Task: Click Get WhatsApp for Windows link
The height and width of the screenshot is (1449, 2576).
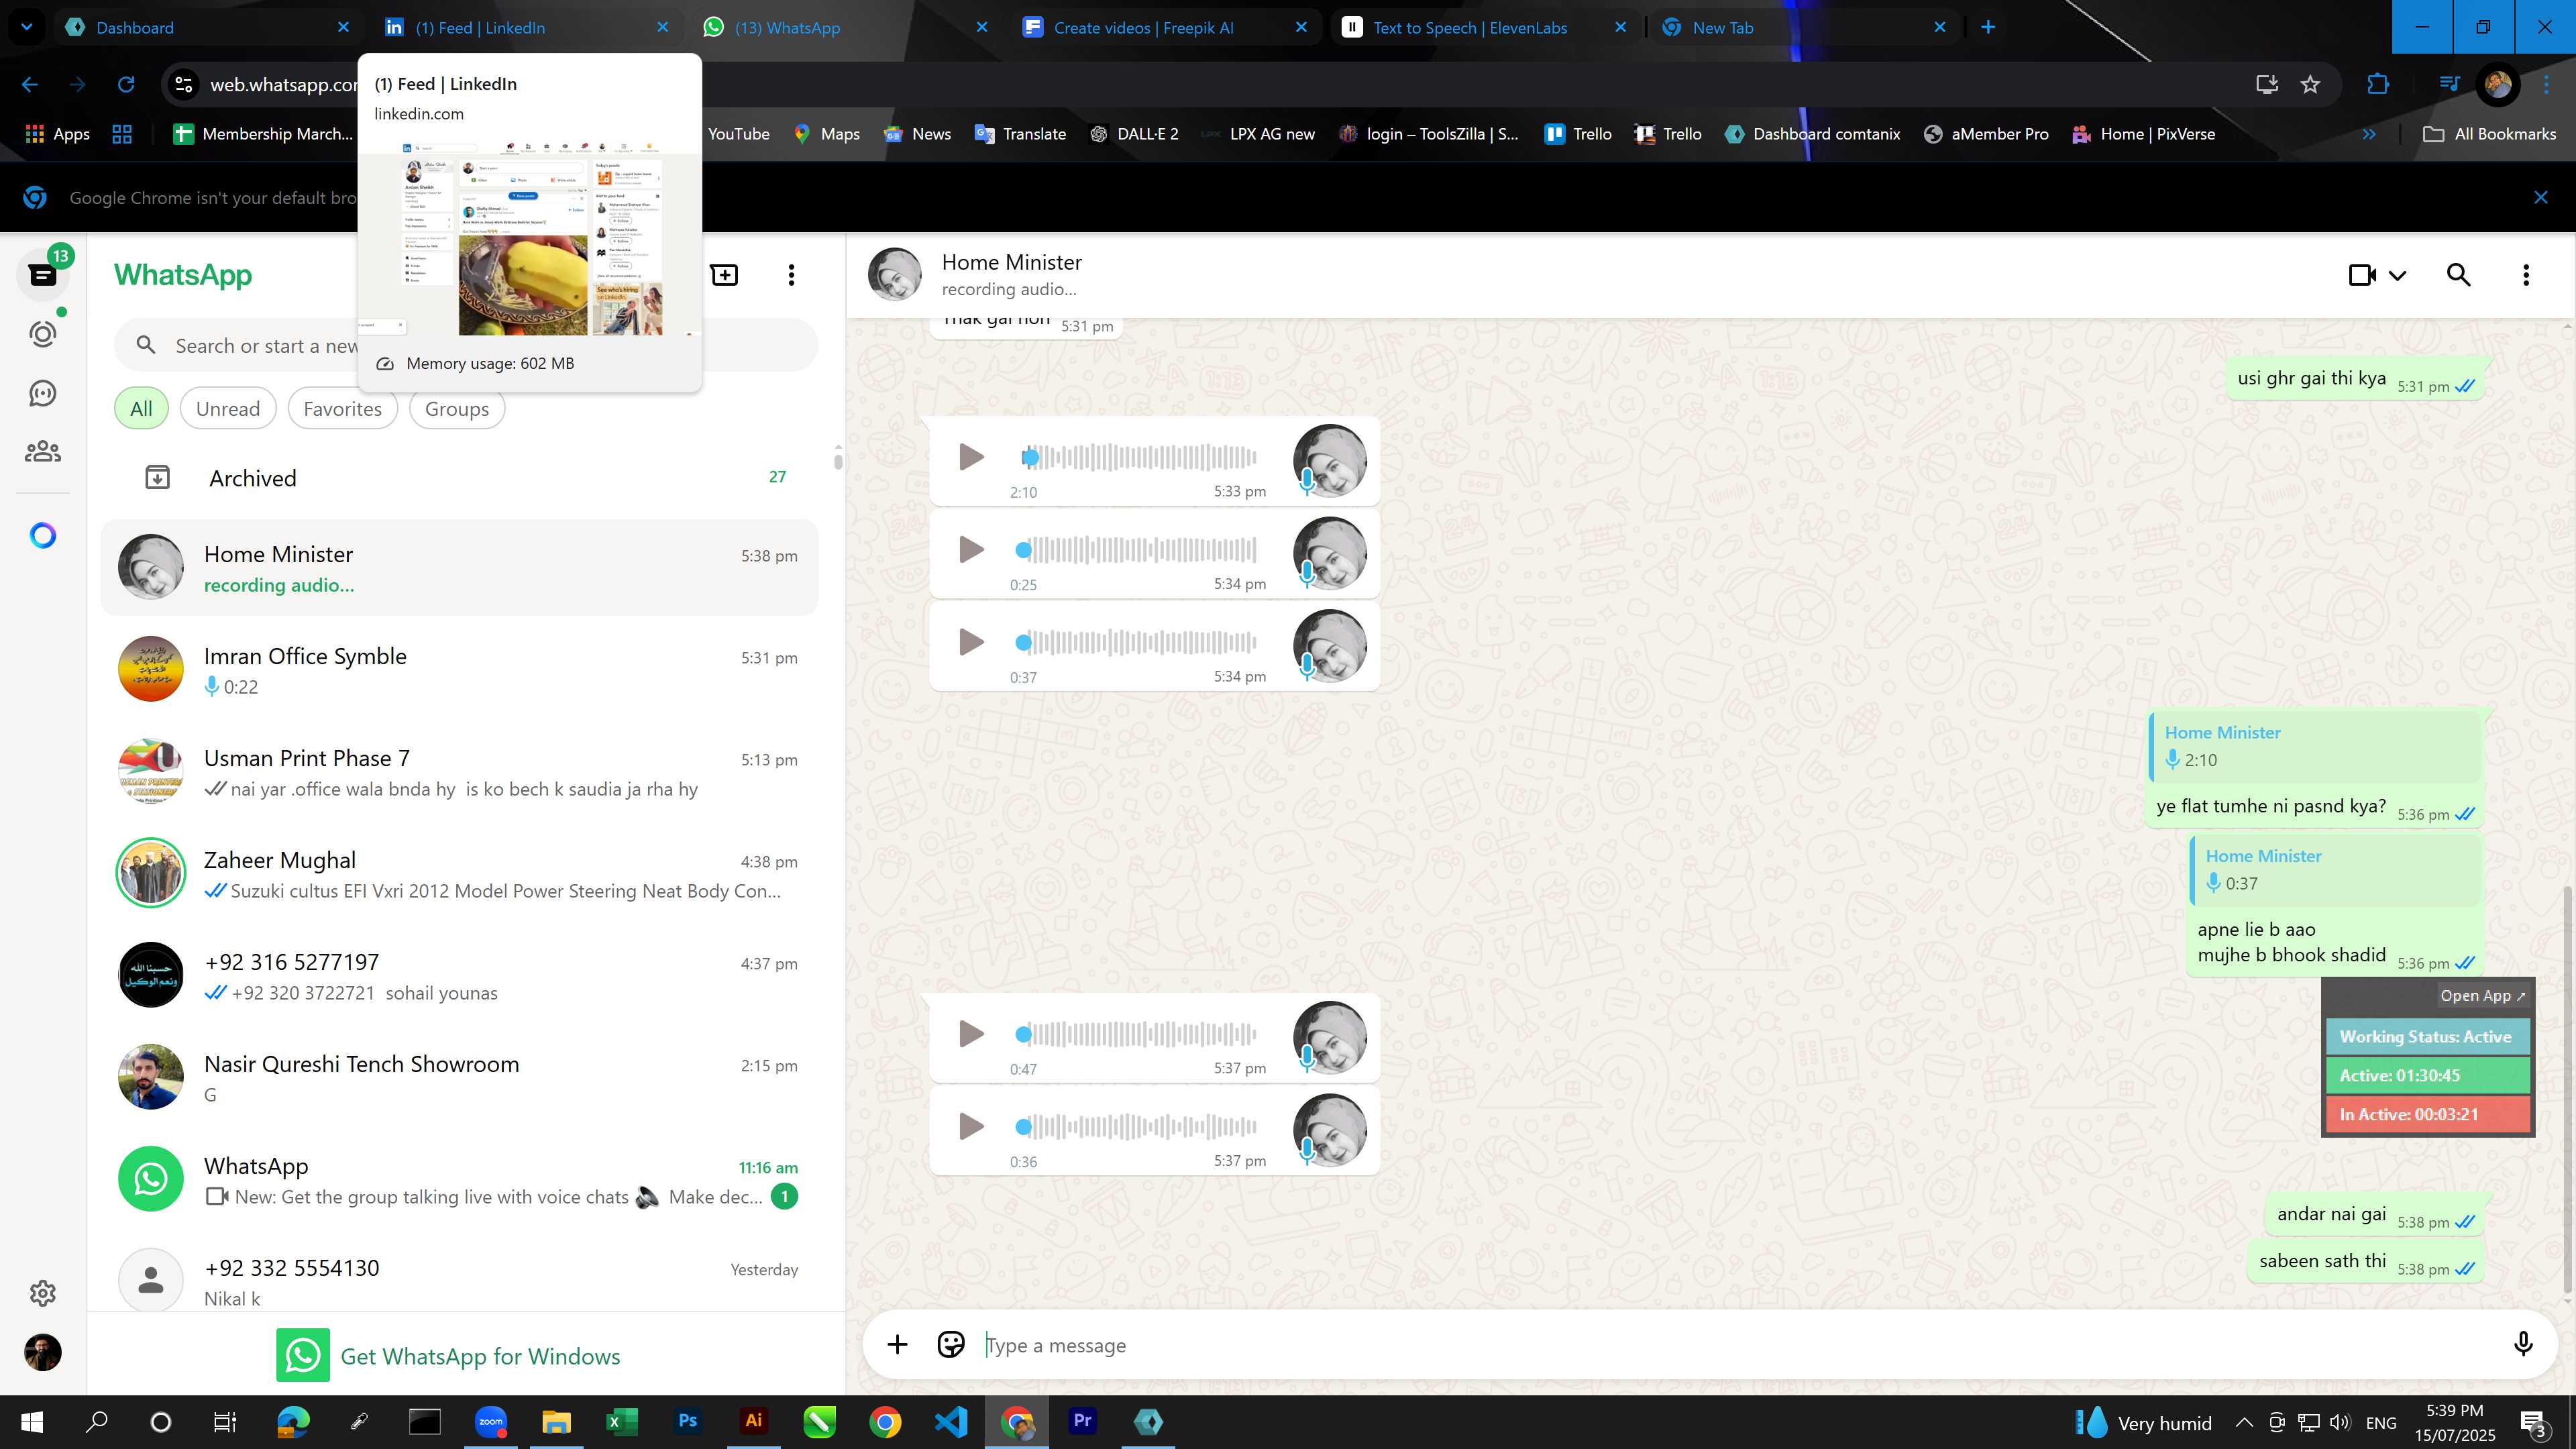Action: click(449, 1356)
